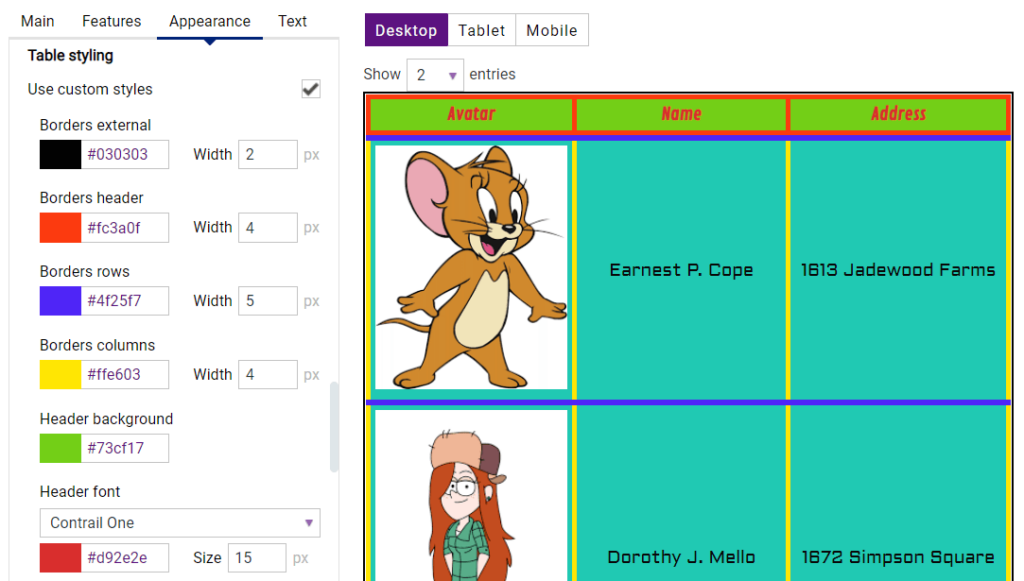
Task: Expand the Header font Contrail One dropdown
Action: [180, 523]
